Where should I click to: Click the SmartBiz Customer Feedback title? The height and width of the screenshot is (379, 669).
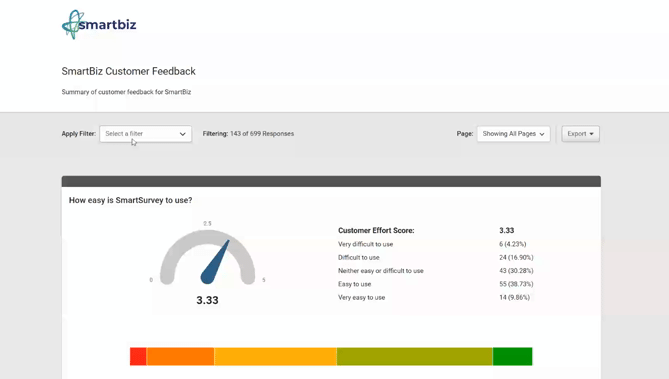(128, 71)
